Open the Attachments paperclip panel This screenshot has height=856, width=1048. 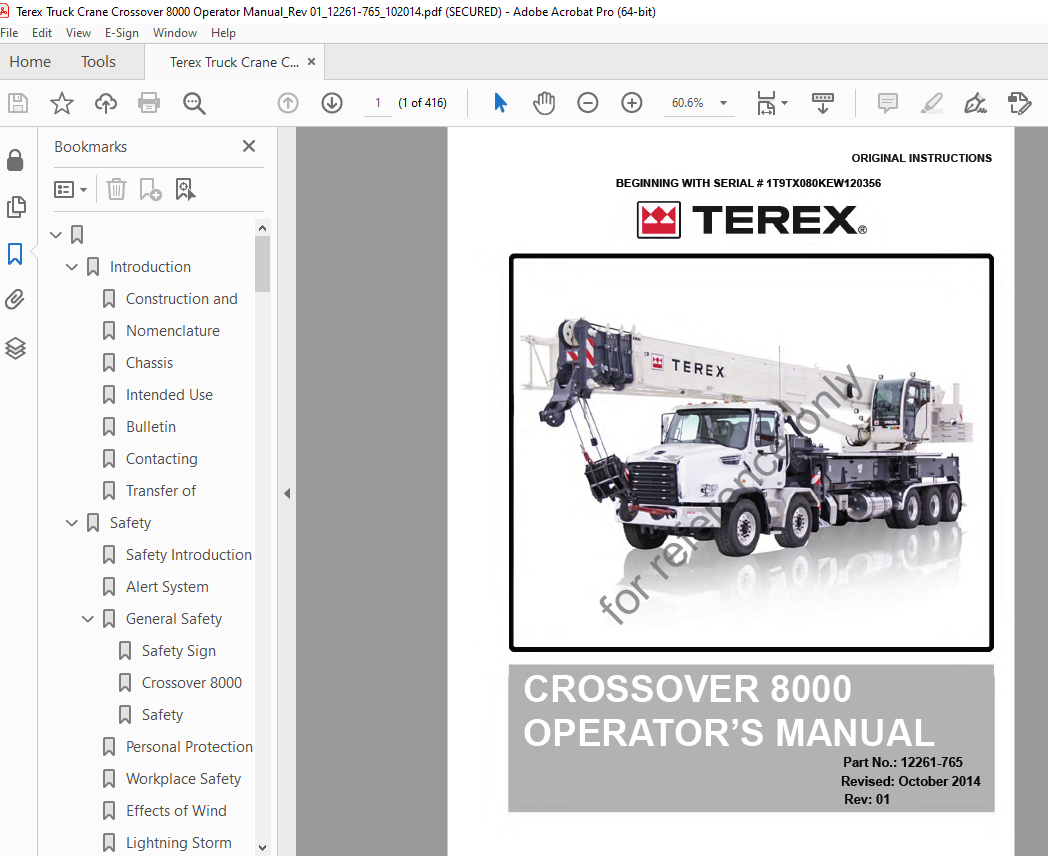pos(15,299)
